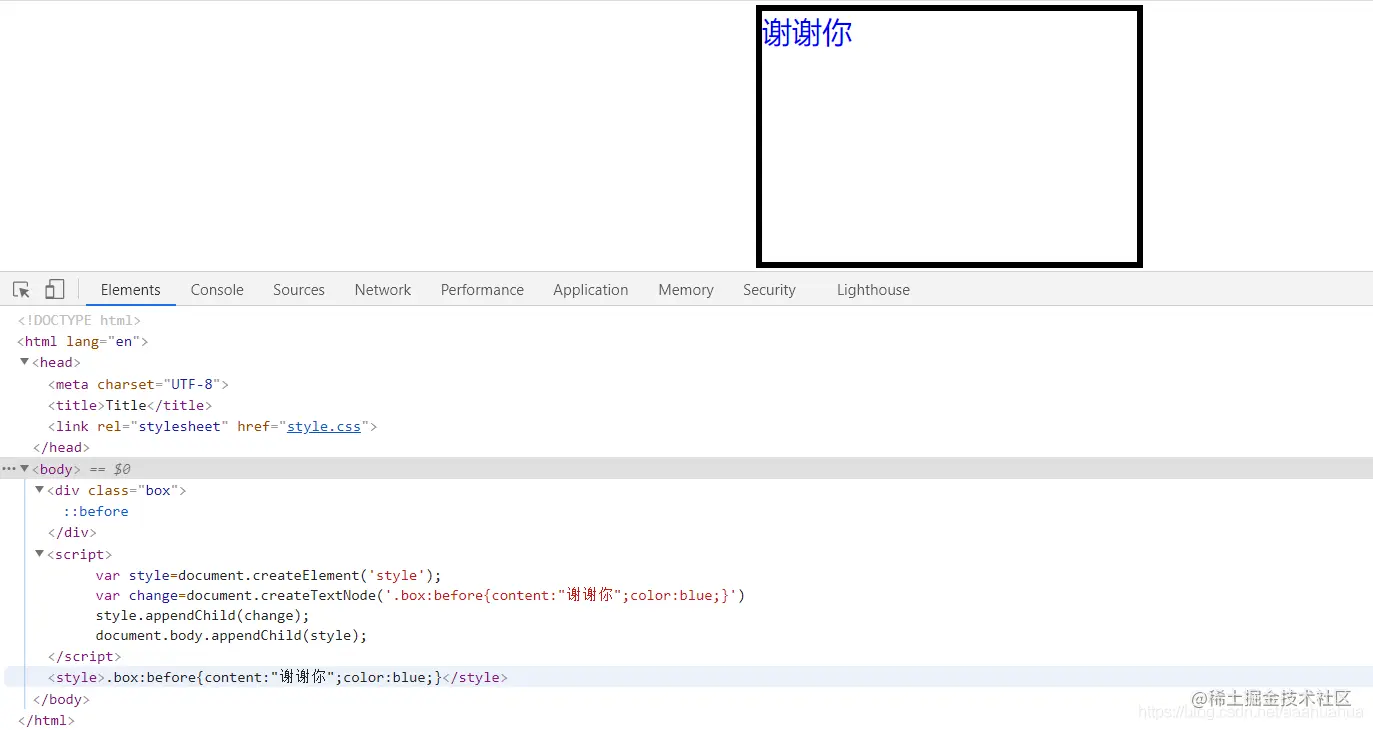Select the closing </div> tag
This screenshot has height=730, width=1373.
click(x=72, y=532)
